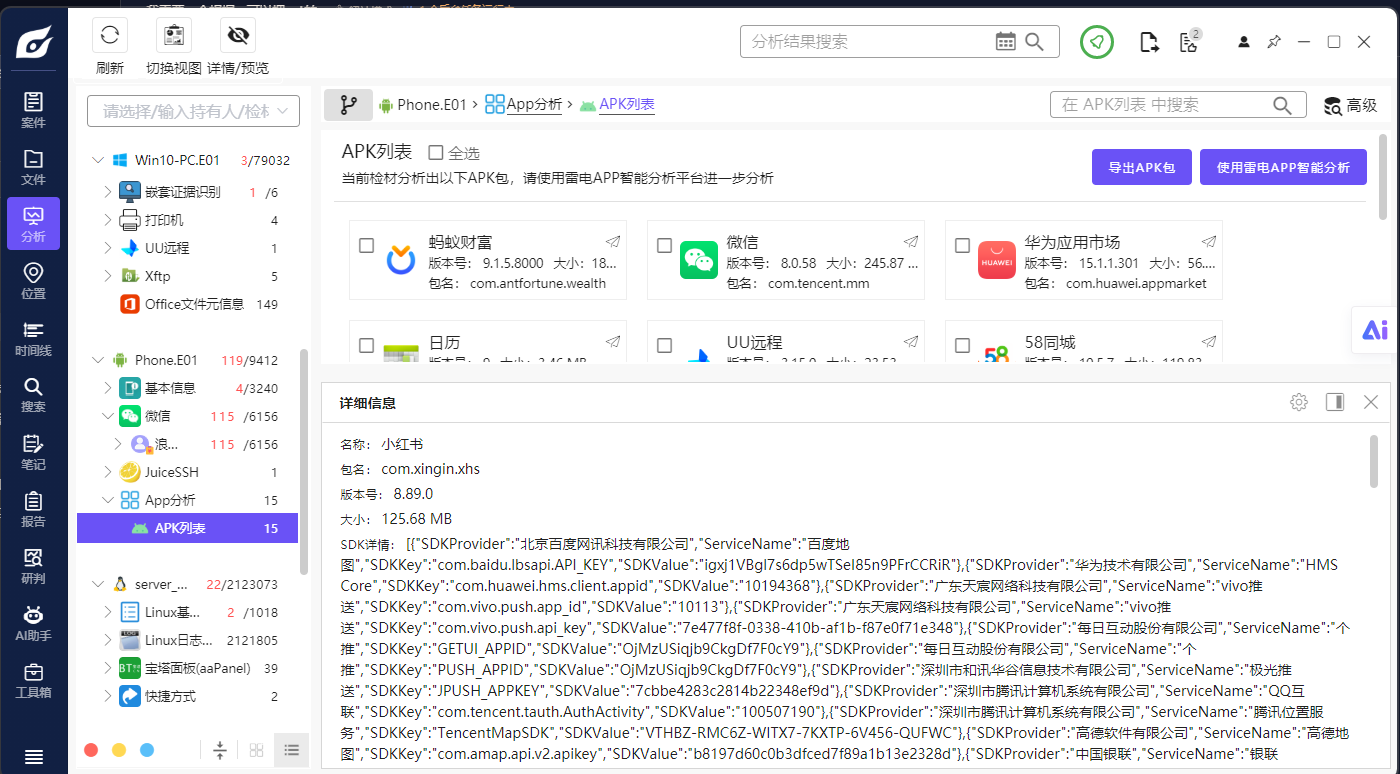1400x774 pixels.
Task: Open the task list icon with badge 2
Action: (1189, 41)
